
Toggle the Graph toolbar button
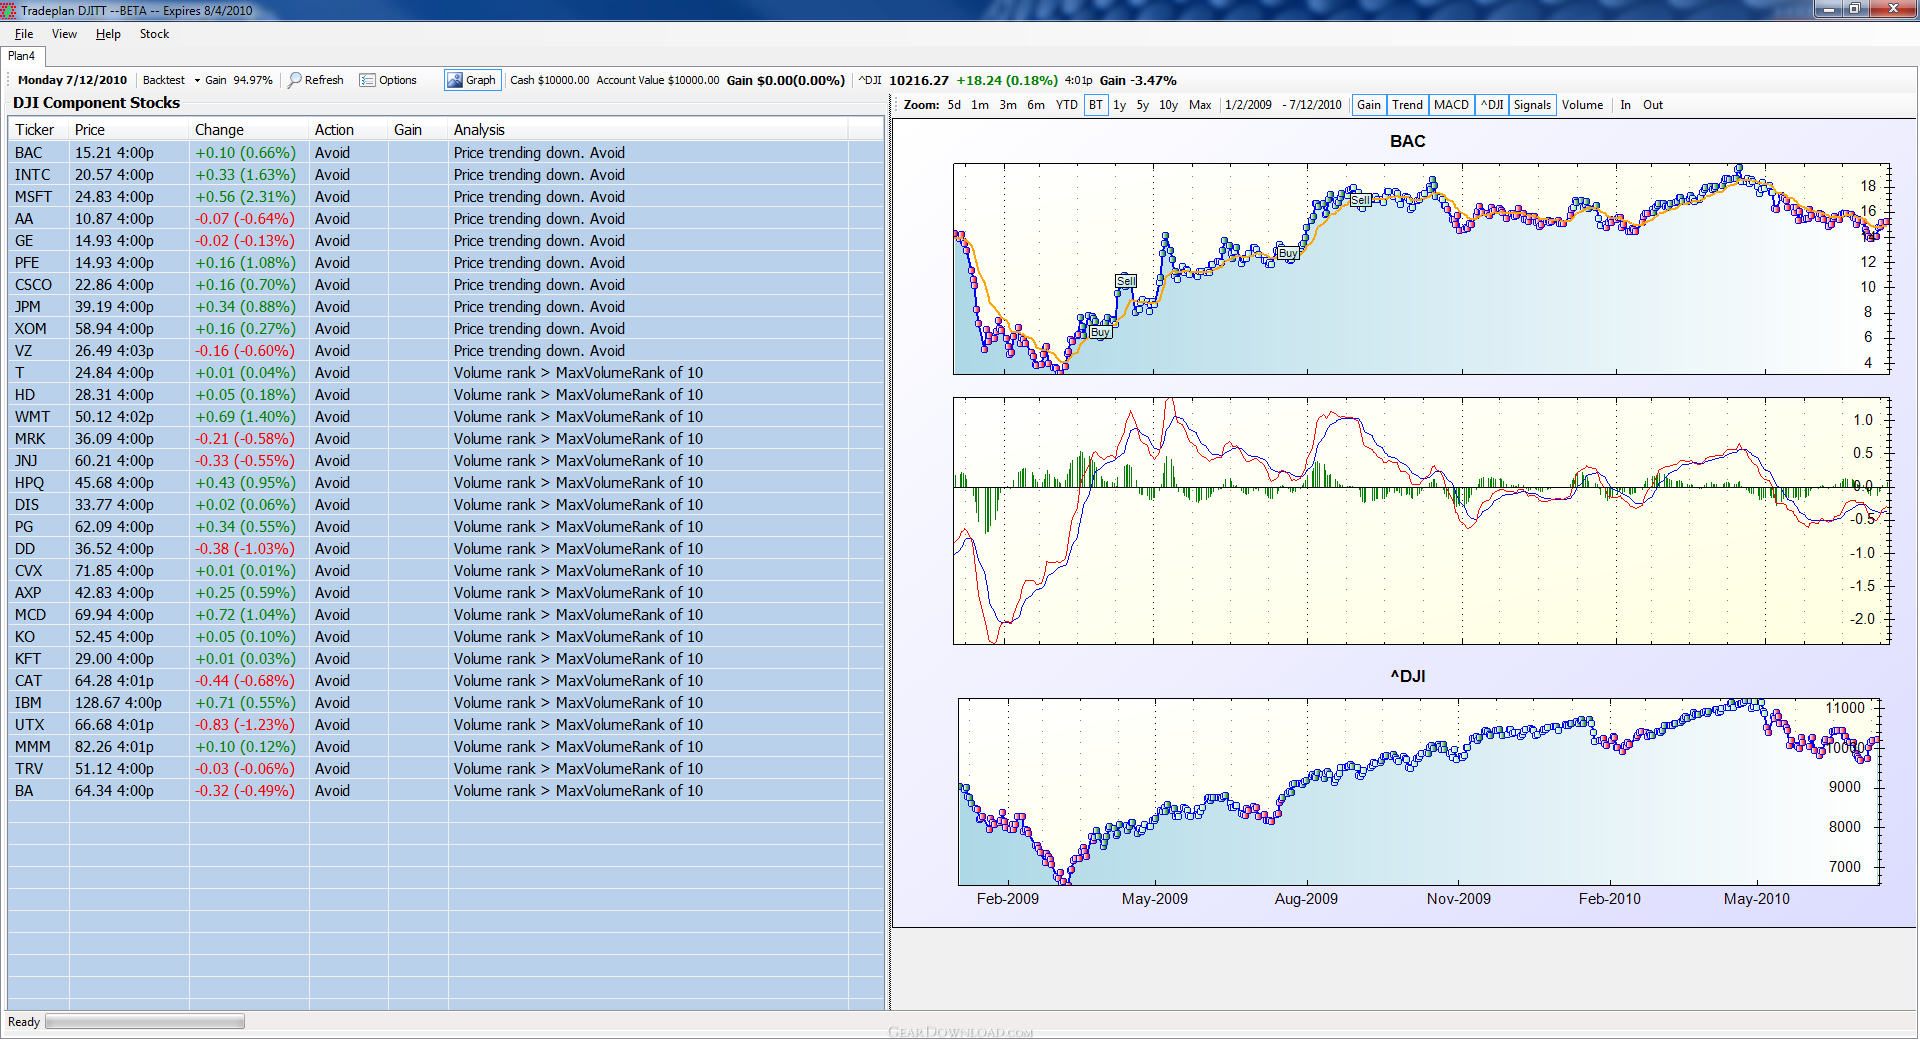(472, 80)
